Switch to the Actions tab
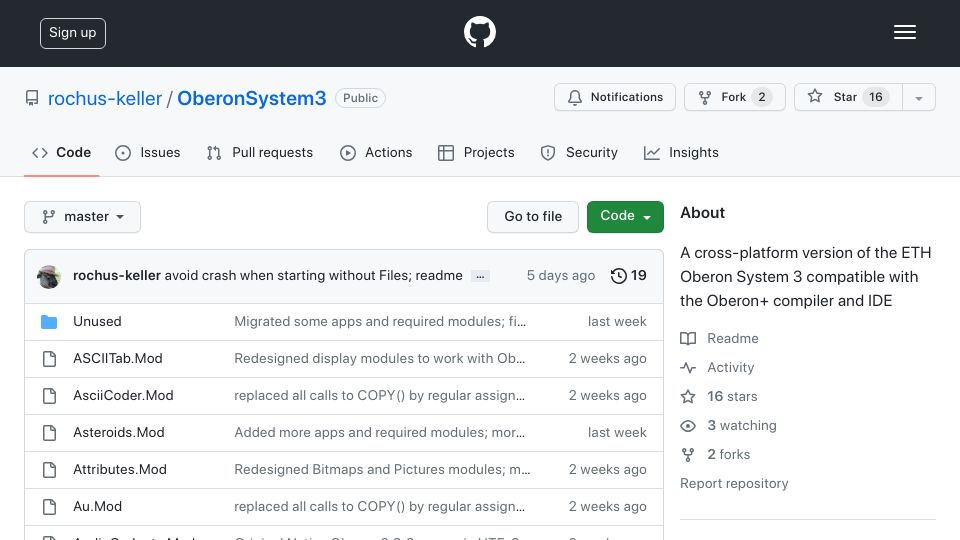Image resolution: width=960 pixels, height=540 pixels. (376, 152)
